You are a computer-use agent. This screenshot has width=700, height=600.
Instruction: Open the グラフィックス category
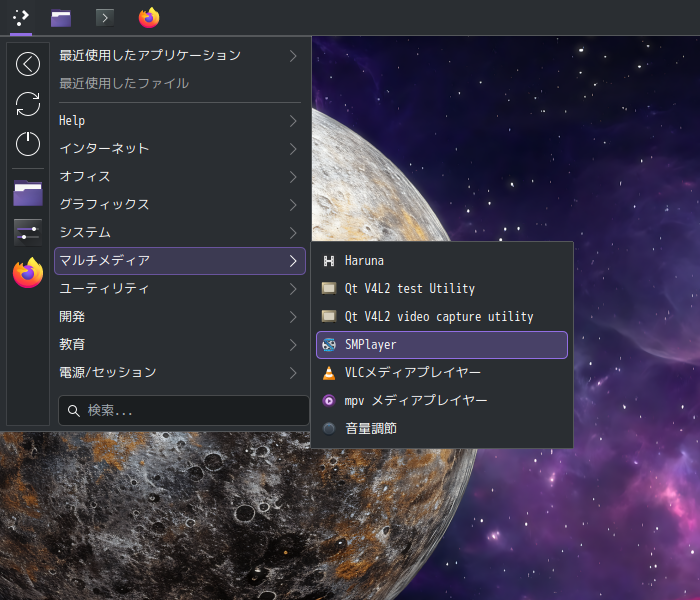pyautogui.click(x=179, y=205)
